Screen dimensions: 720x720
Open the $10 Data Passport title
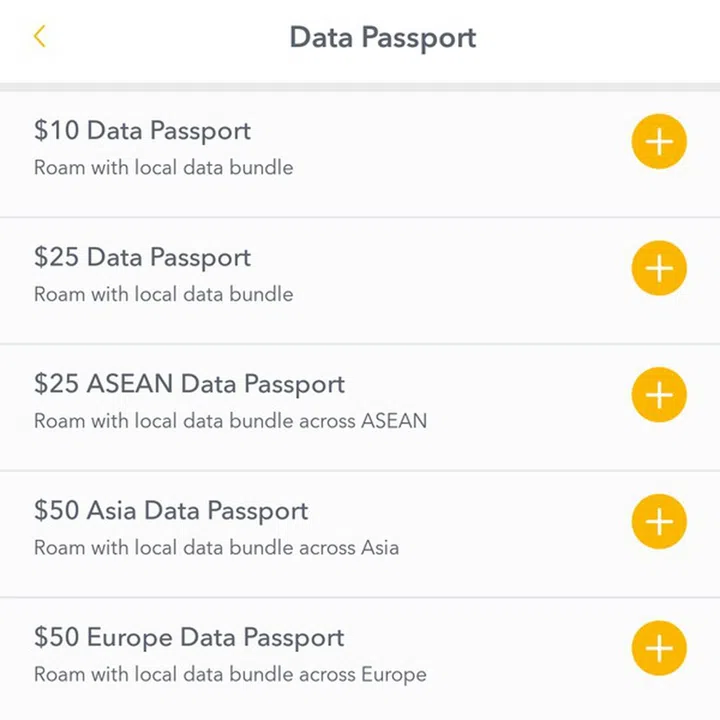point(142,131)
